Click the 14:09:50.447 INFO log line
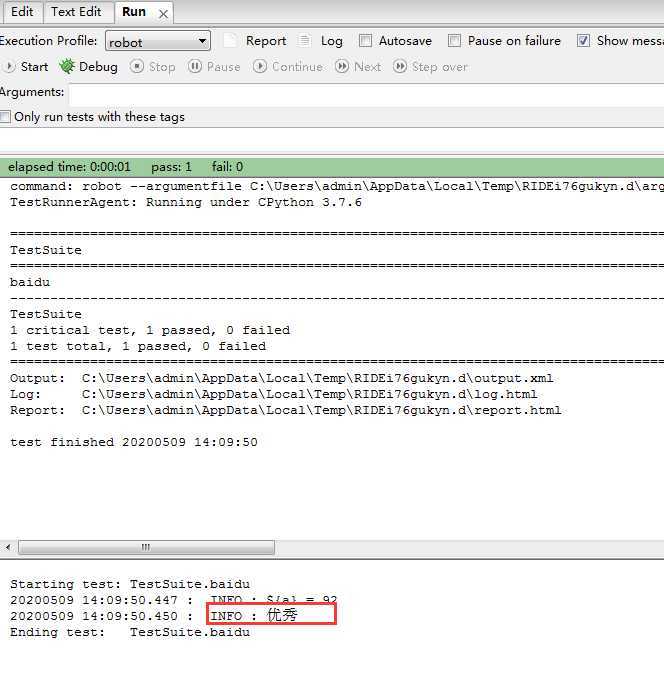This screenshot has width=664, height=694. (174, 600)
